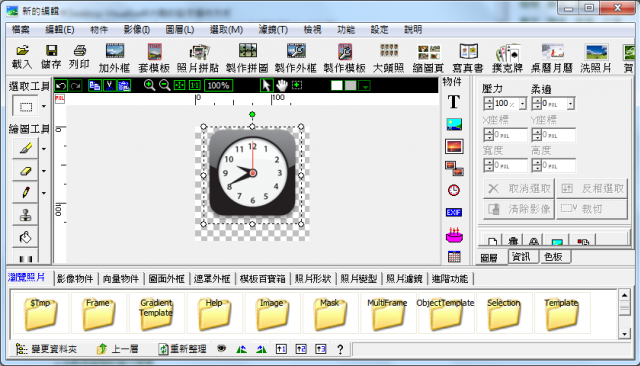Click the browser scrollbar down arrow

pos(624,334)
